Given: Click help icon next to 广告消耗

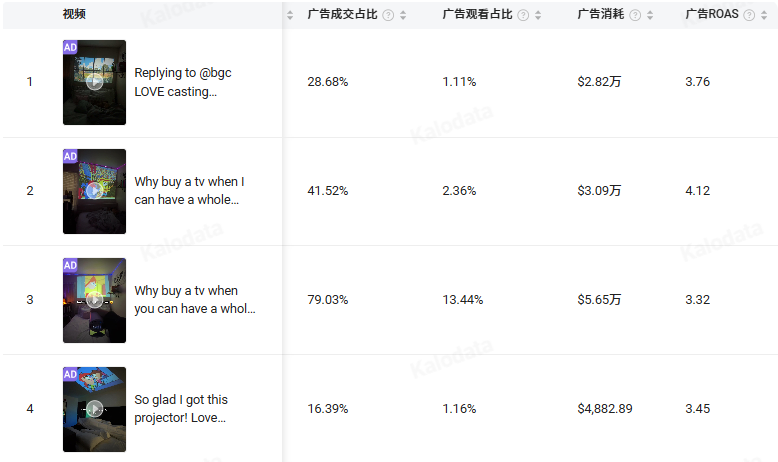Looking at the screenshot, I should point(635,15).
